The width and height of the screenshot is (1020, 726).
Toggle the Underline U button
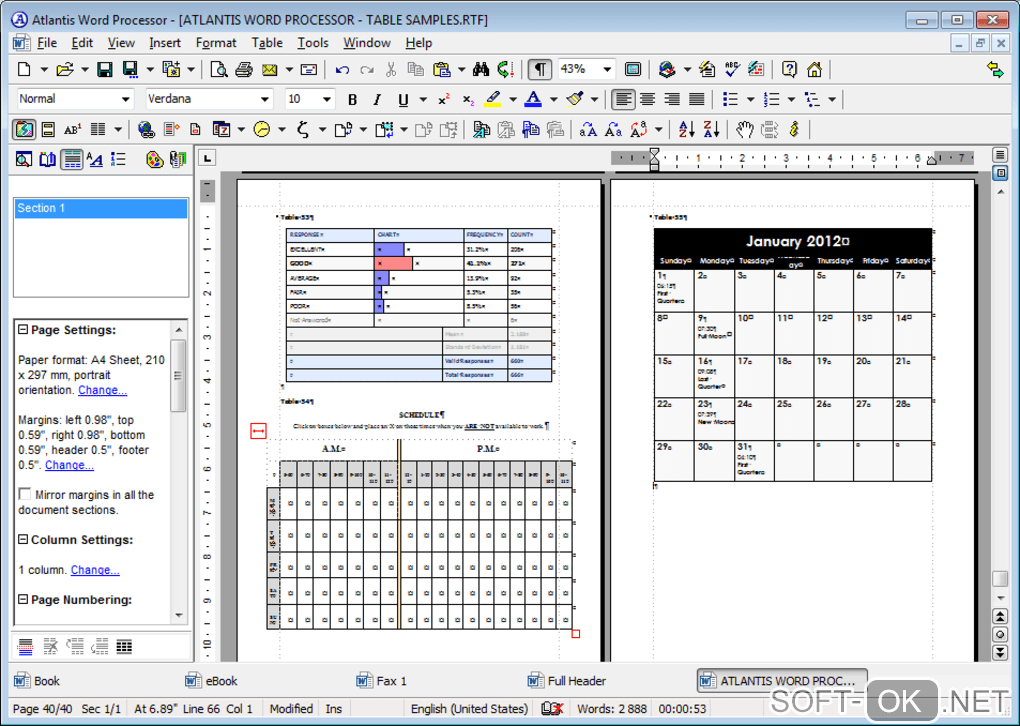[x=403, y=100]
